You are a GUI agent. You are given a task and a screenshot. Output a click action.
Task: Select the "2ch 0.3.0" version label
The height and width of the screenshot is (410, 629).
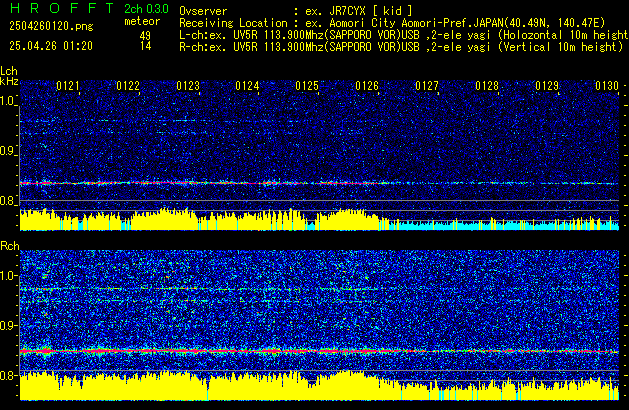coord(146,9)
